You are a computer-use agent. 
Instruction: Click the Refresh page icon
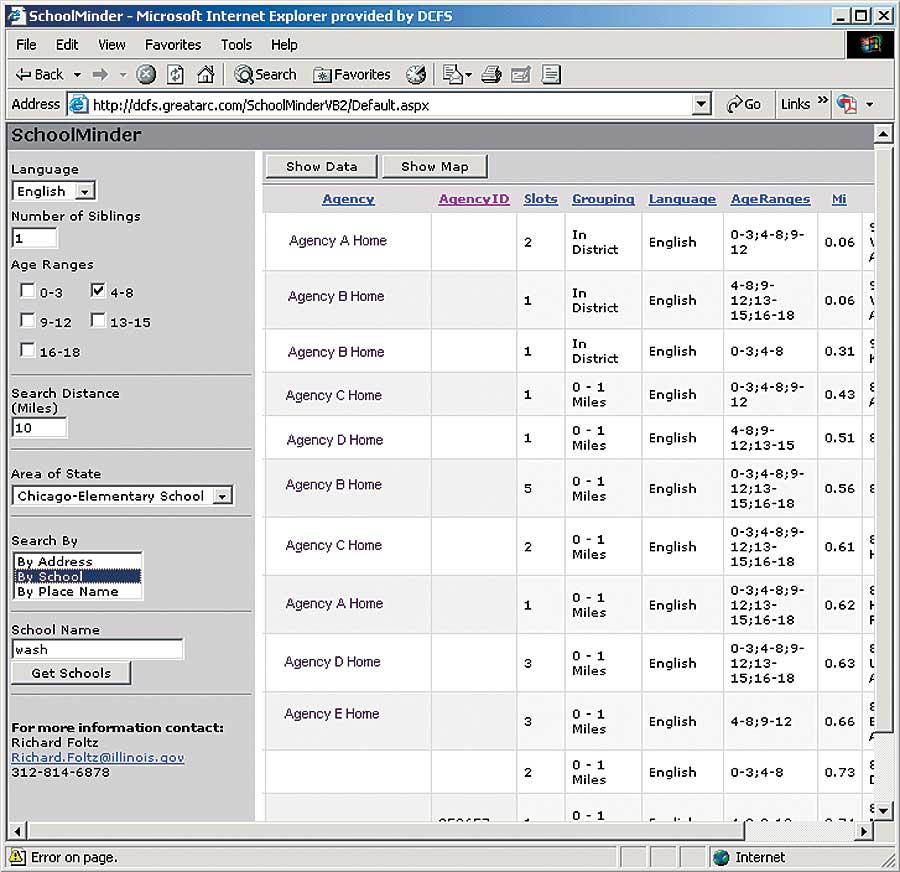point(176,75)
